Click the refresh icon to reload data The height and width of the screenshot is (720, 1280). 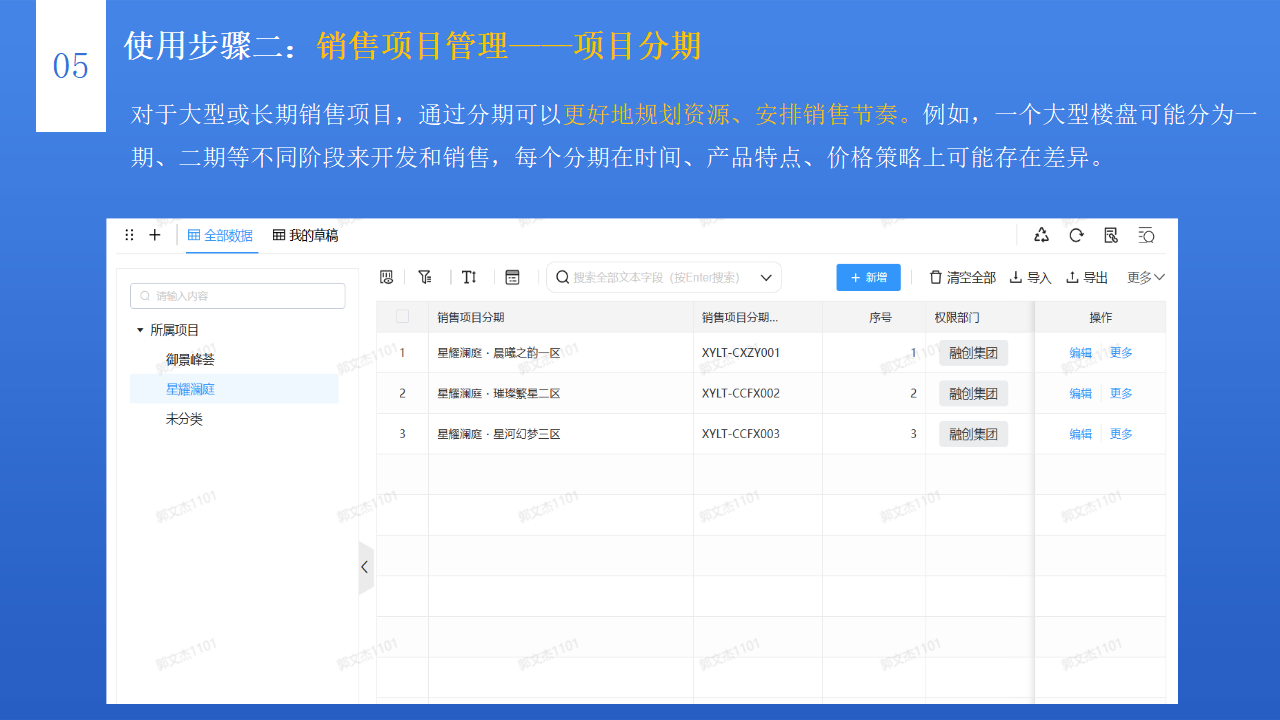[1076, 235]
